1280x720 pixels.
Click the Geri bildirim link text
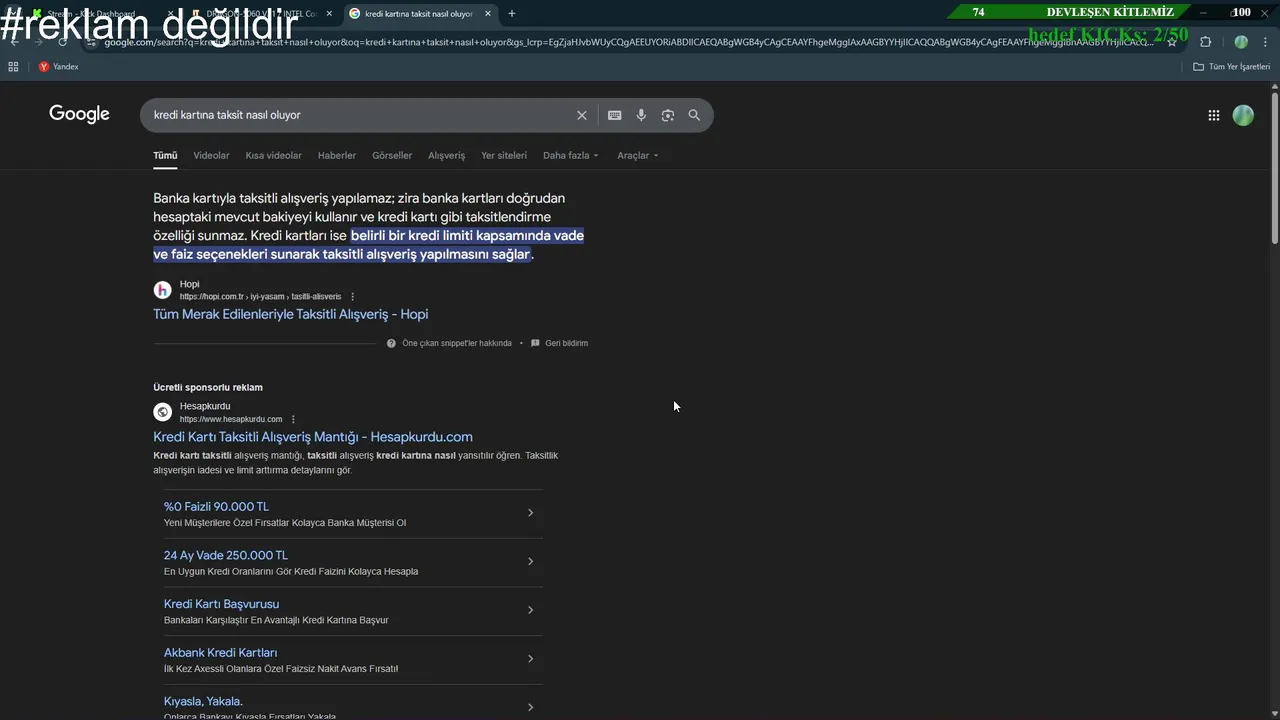pos(566,343)
